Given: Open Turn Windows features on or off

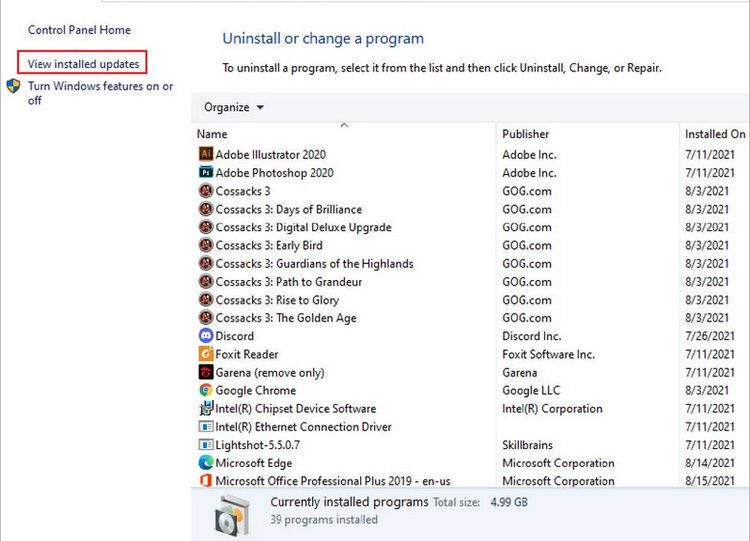Looking at the screenshot, I should [x=100, y=93].
